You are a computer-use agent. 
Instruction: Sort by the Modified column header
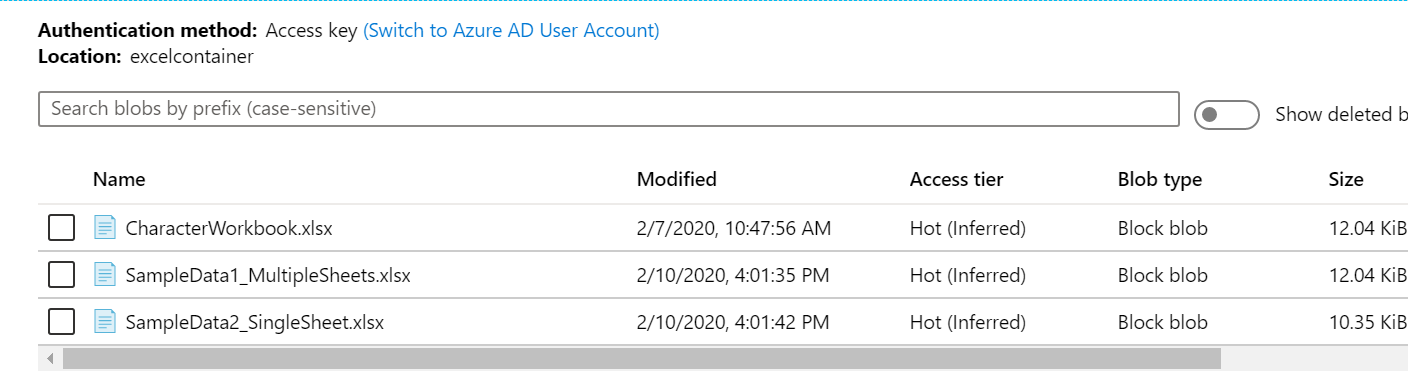tap(677, 180)
